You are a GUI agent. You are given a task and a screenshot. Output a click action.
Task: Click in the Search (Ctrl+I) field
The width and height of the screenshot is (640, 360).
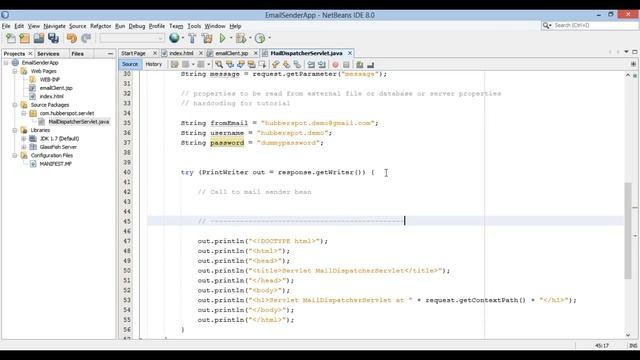pos(594,25)
